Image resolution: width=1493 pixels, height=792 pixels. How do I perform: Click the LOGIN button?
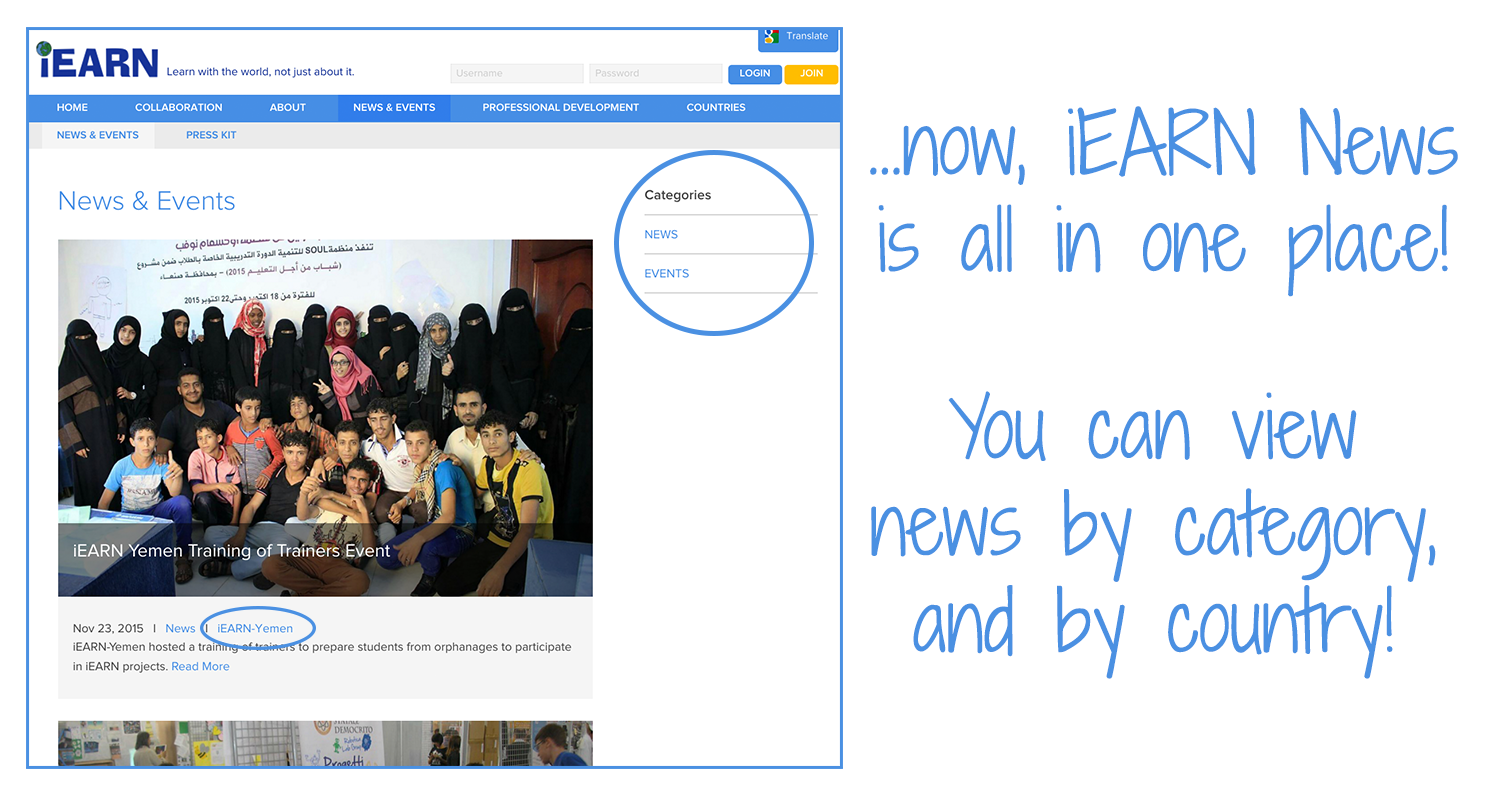755,73
